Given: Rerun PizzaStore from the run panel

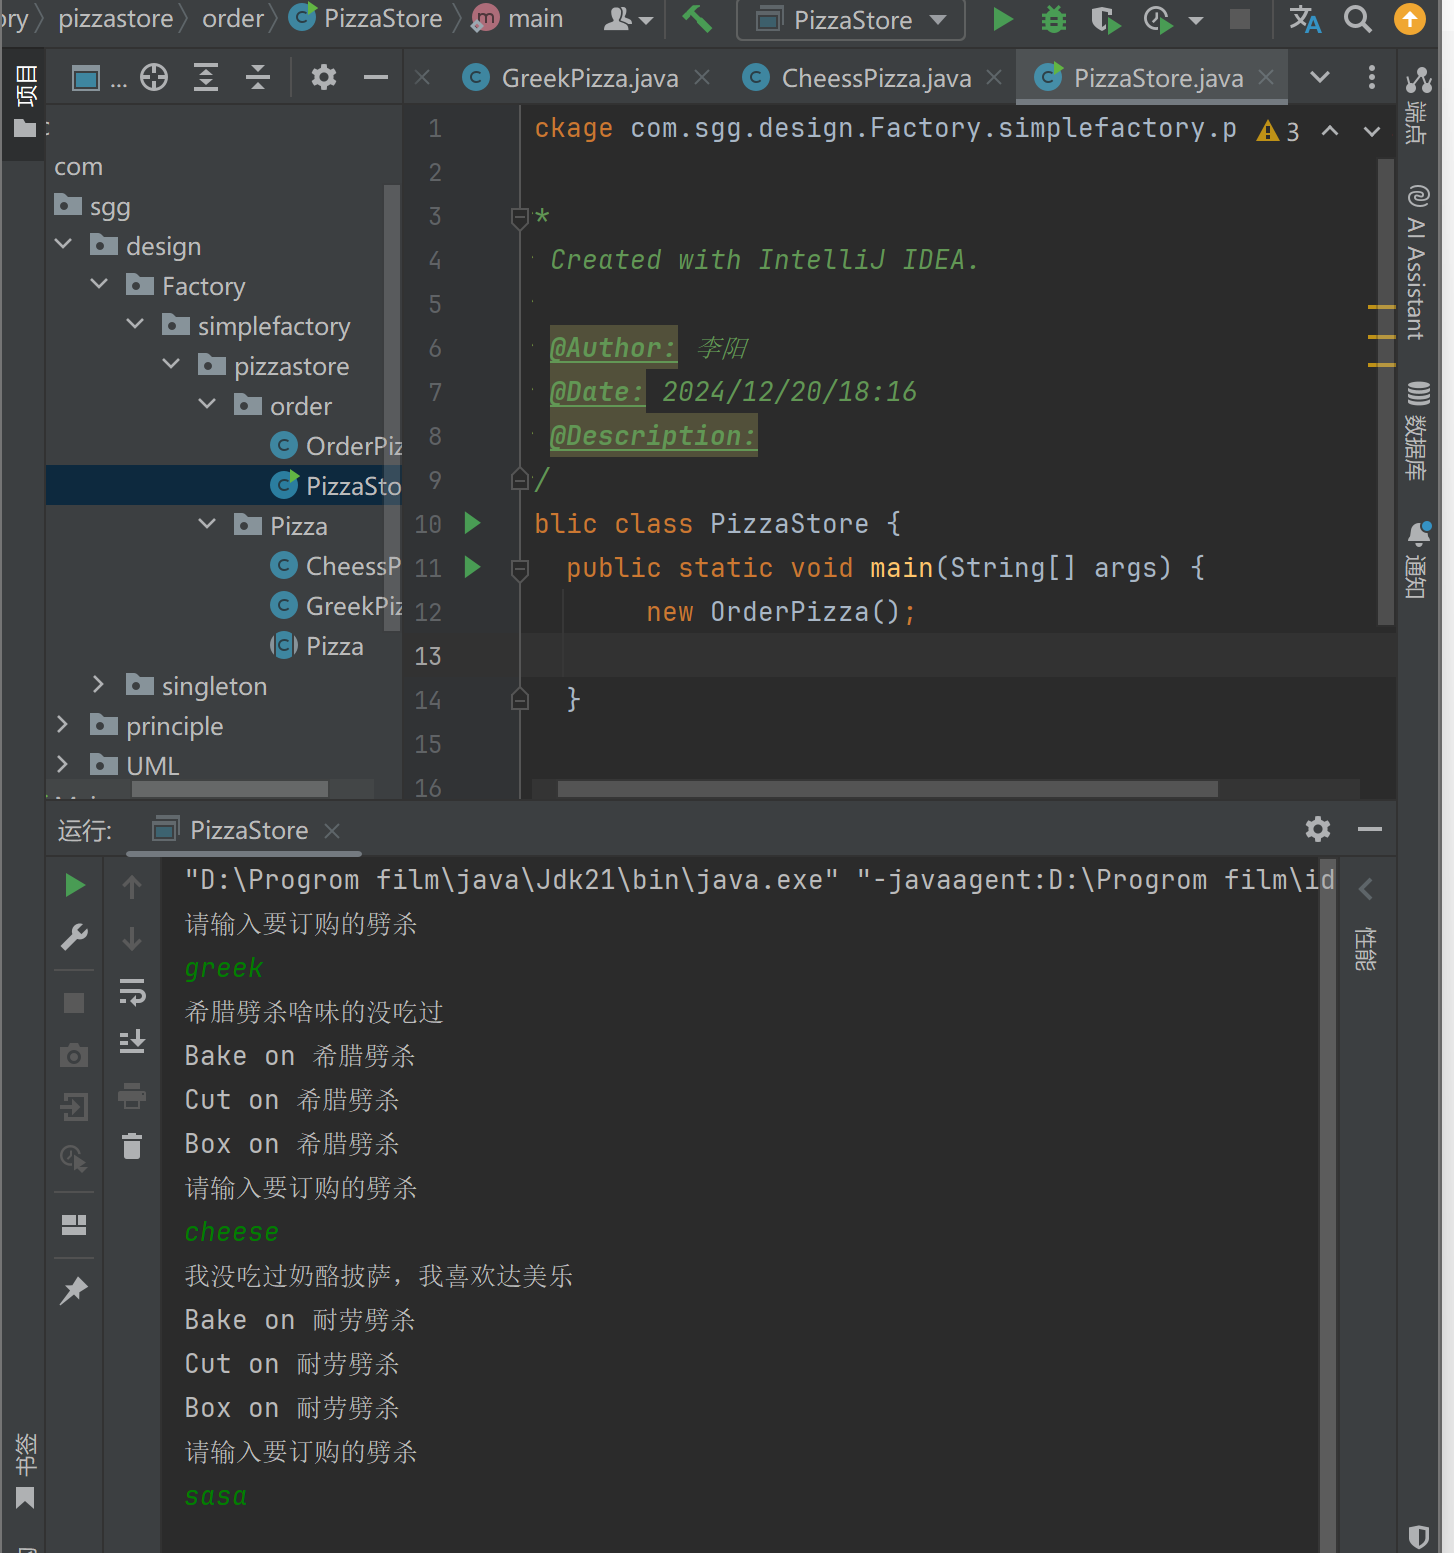Looking at the screenshot, I should coord(74,885).
